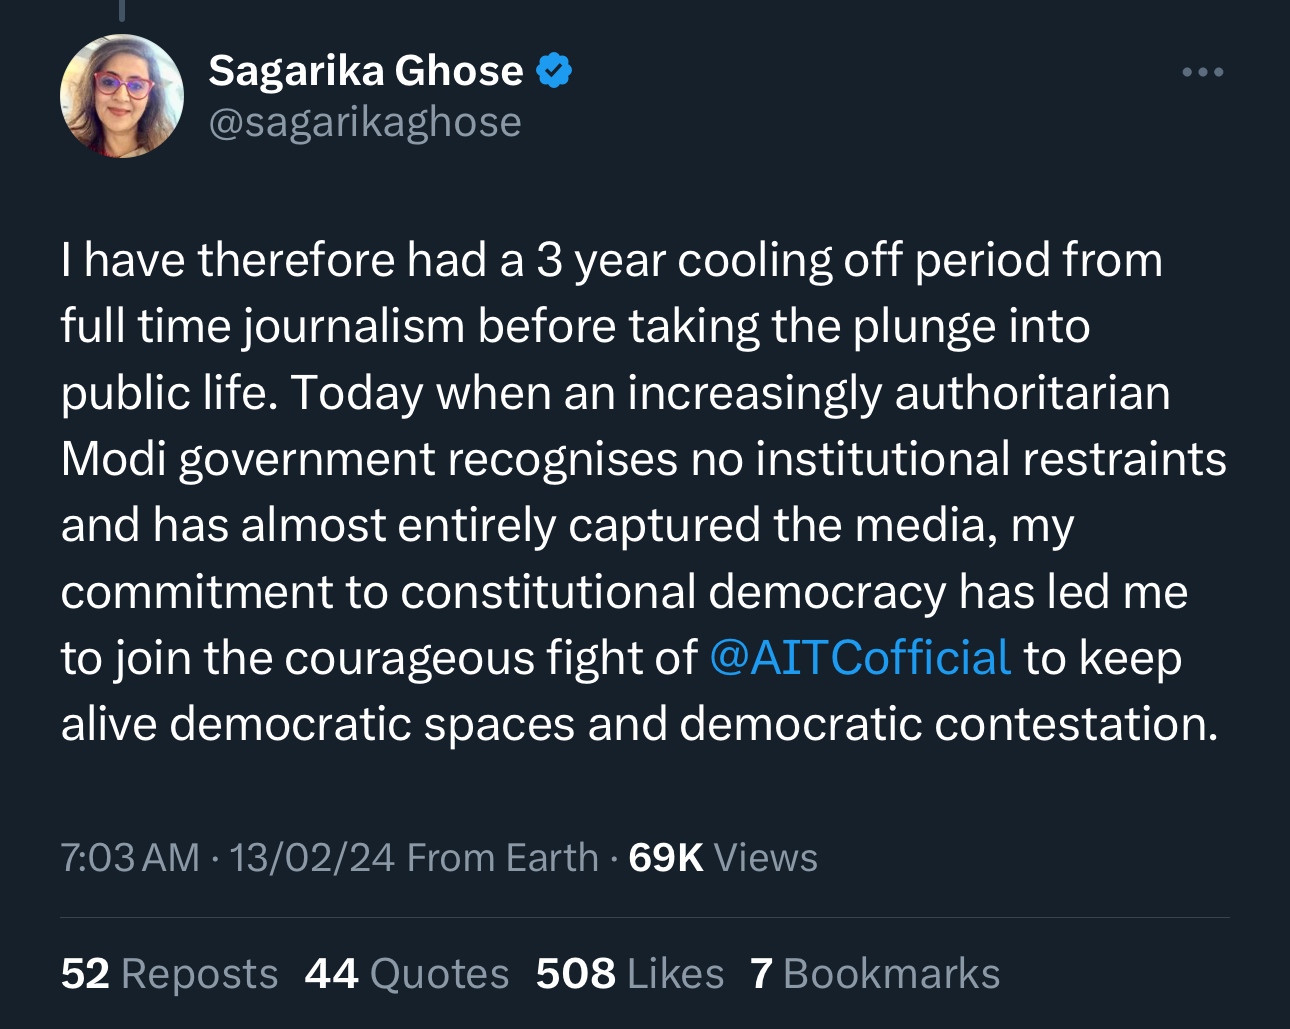
Task: View the 69K Views analytics
Action: pyautogui.click(x=722, y=858)
